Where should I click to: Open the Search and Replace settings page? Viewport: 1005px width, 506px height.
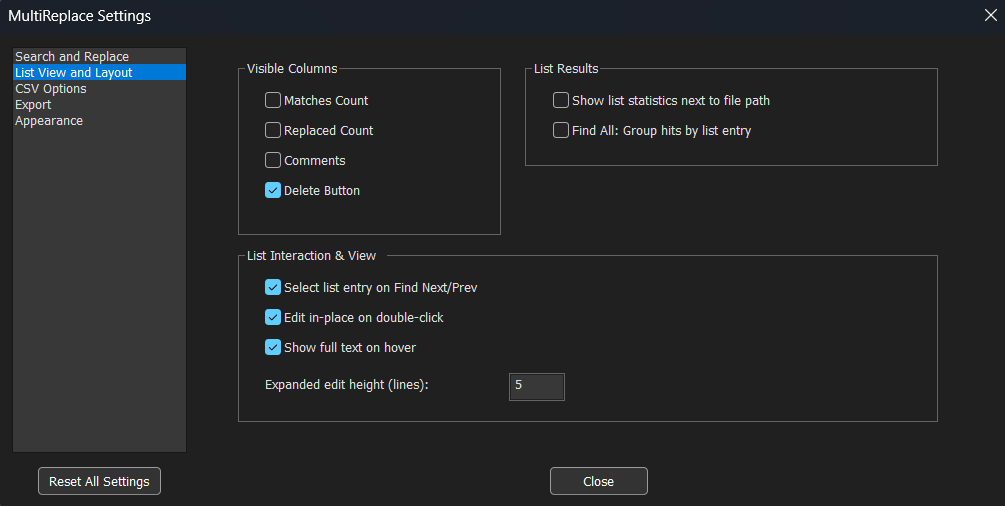tap(72, 57)
